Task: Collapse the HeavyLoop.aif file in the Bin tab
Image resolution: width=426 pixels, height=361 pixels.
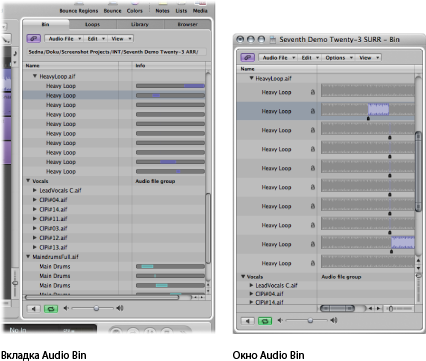Action: pos(35,76)
